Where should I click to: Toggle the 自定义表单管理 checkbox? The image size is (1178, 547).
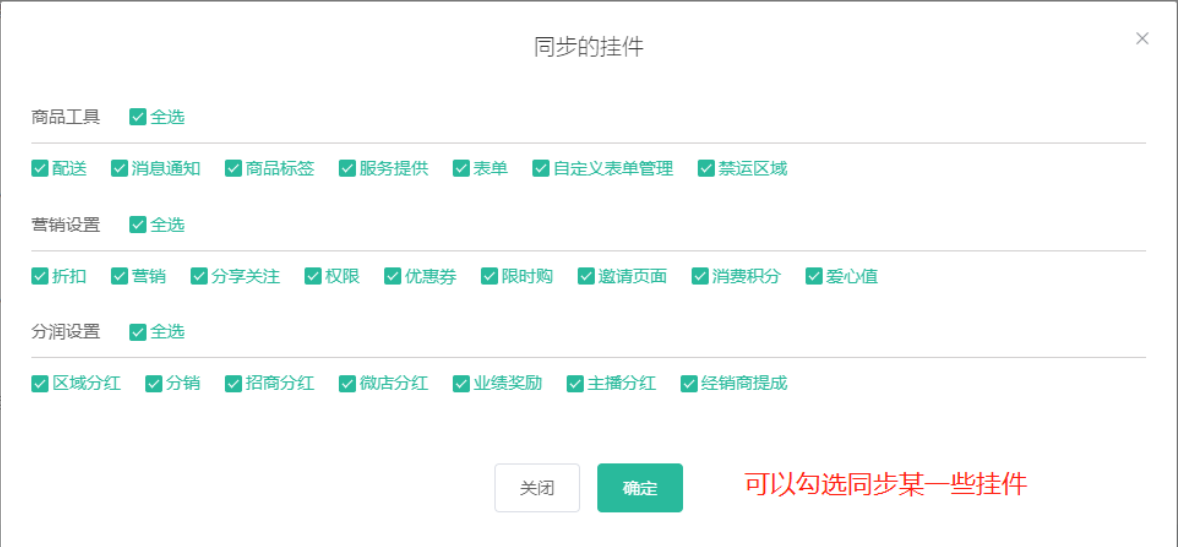point(541,169)
